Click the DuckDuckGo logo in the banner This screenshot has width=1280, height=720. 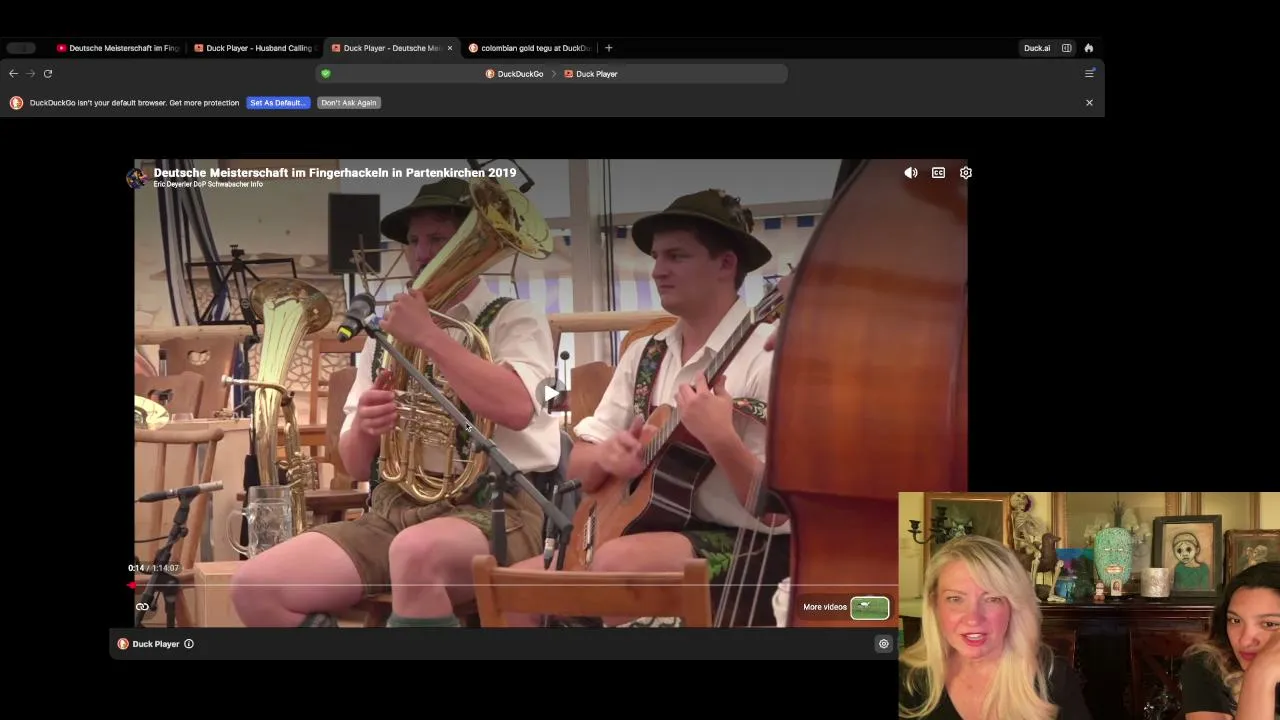(x=16, y=103)
